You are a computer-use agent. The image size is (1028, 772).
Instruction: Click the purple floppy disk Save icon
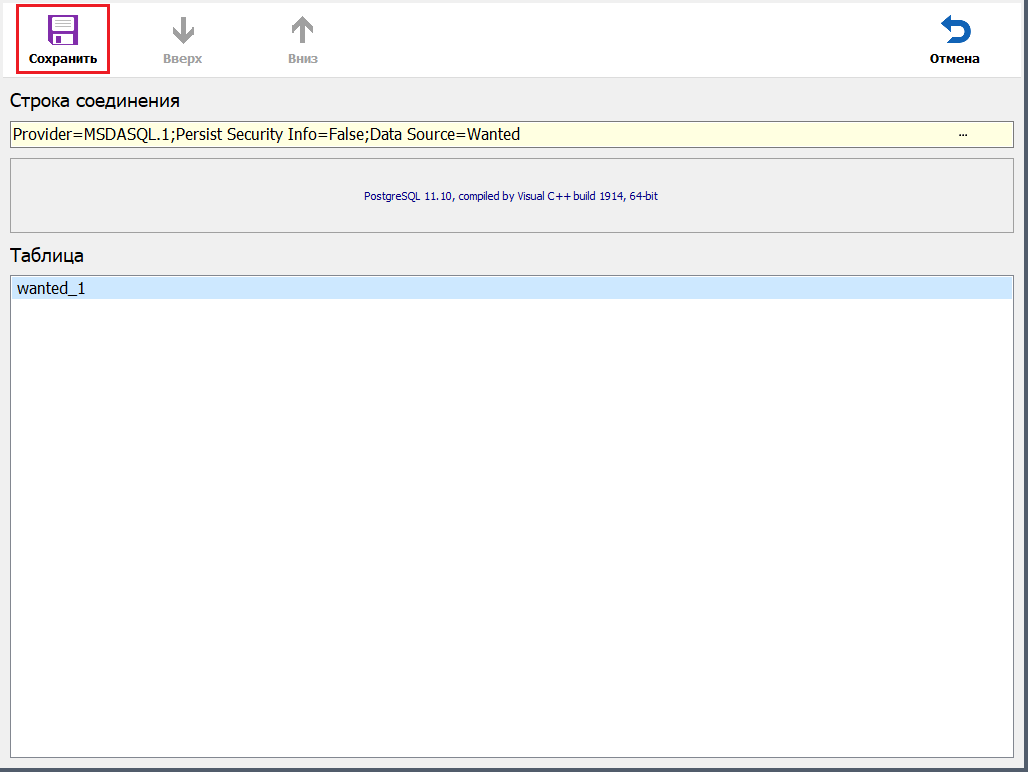(x=63, y=30)
